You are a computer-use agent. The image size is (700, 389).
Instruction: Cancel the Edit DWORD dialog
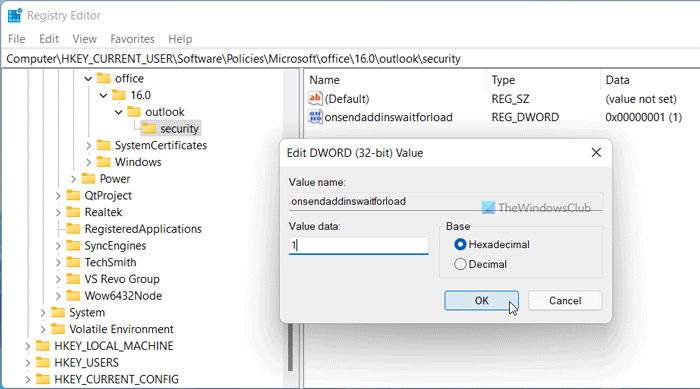(565, 301)
